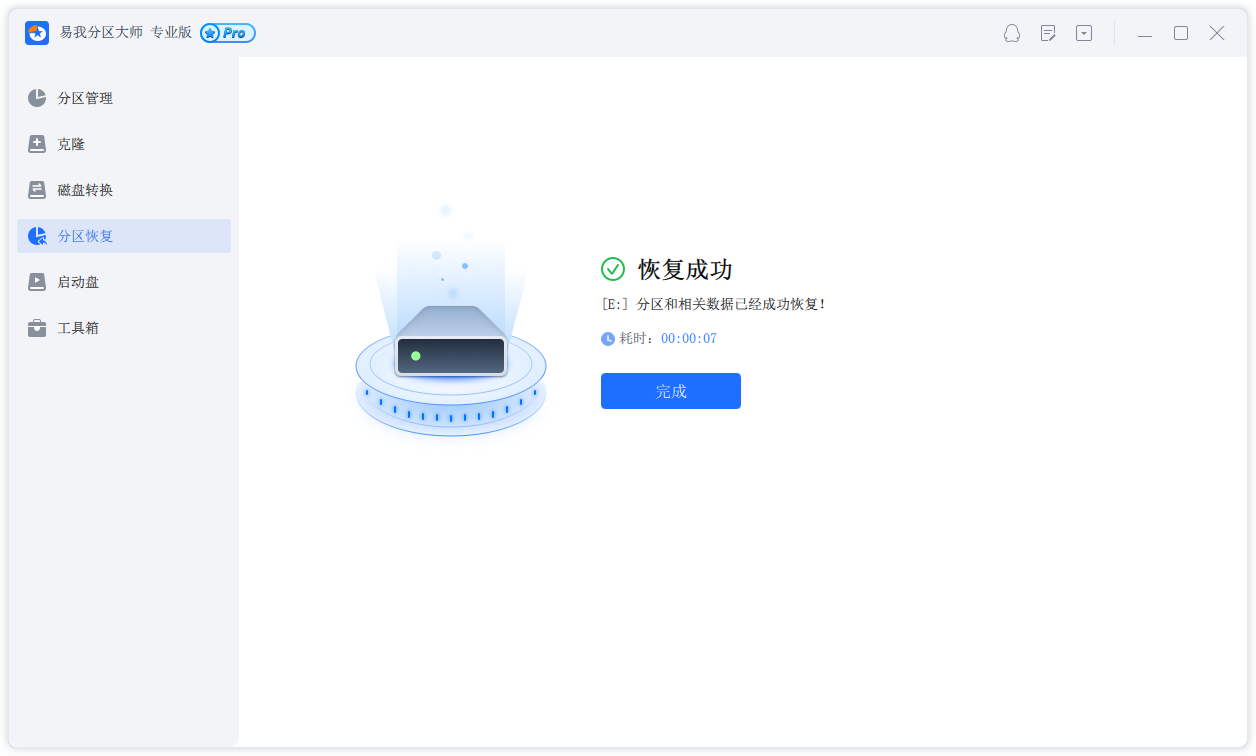Minimize the partition master window
Image resolution: width=1256 pixels, height=756 pixels.
(1145, 34)
